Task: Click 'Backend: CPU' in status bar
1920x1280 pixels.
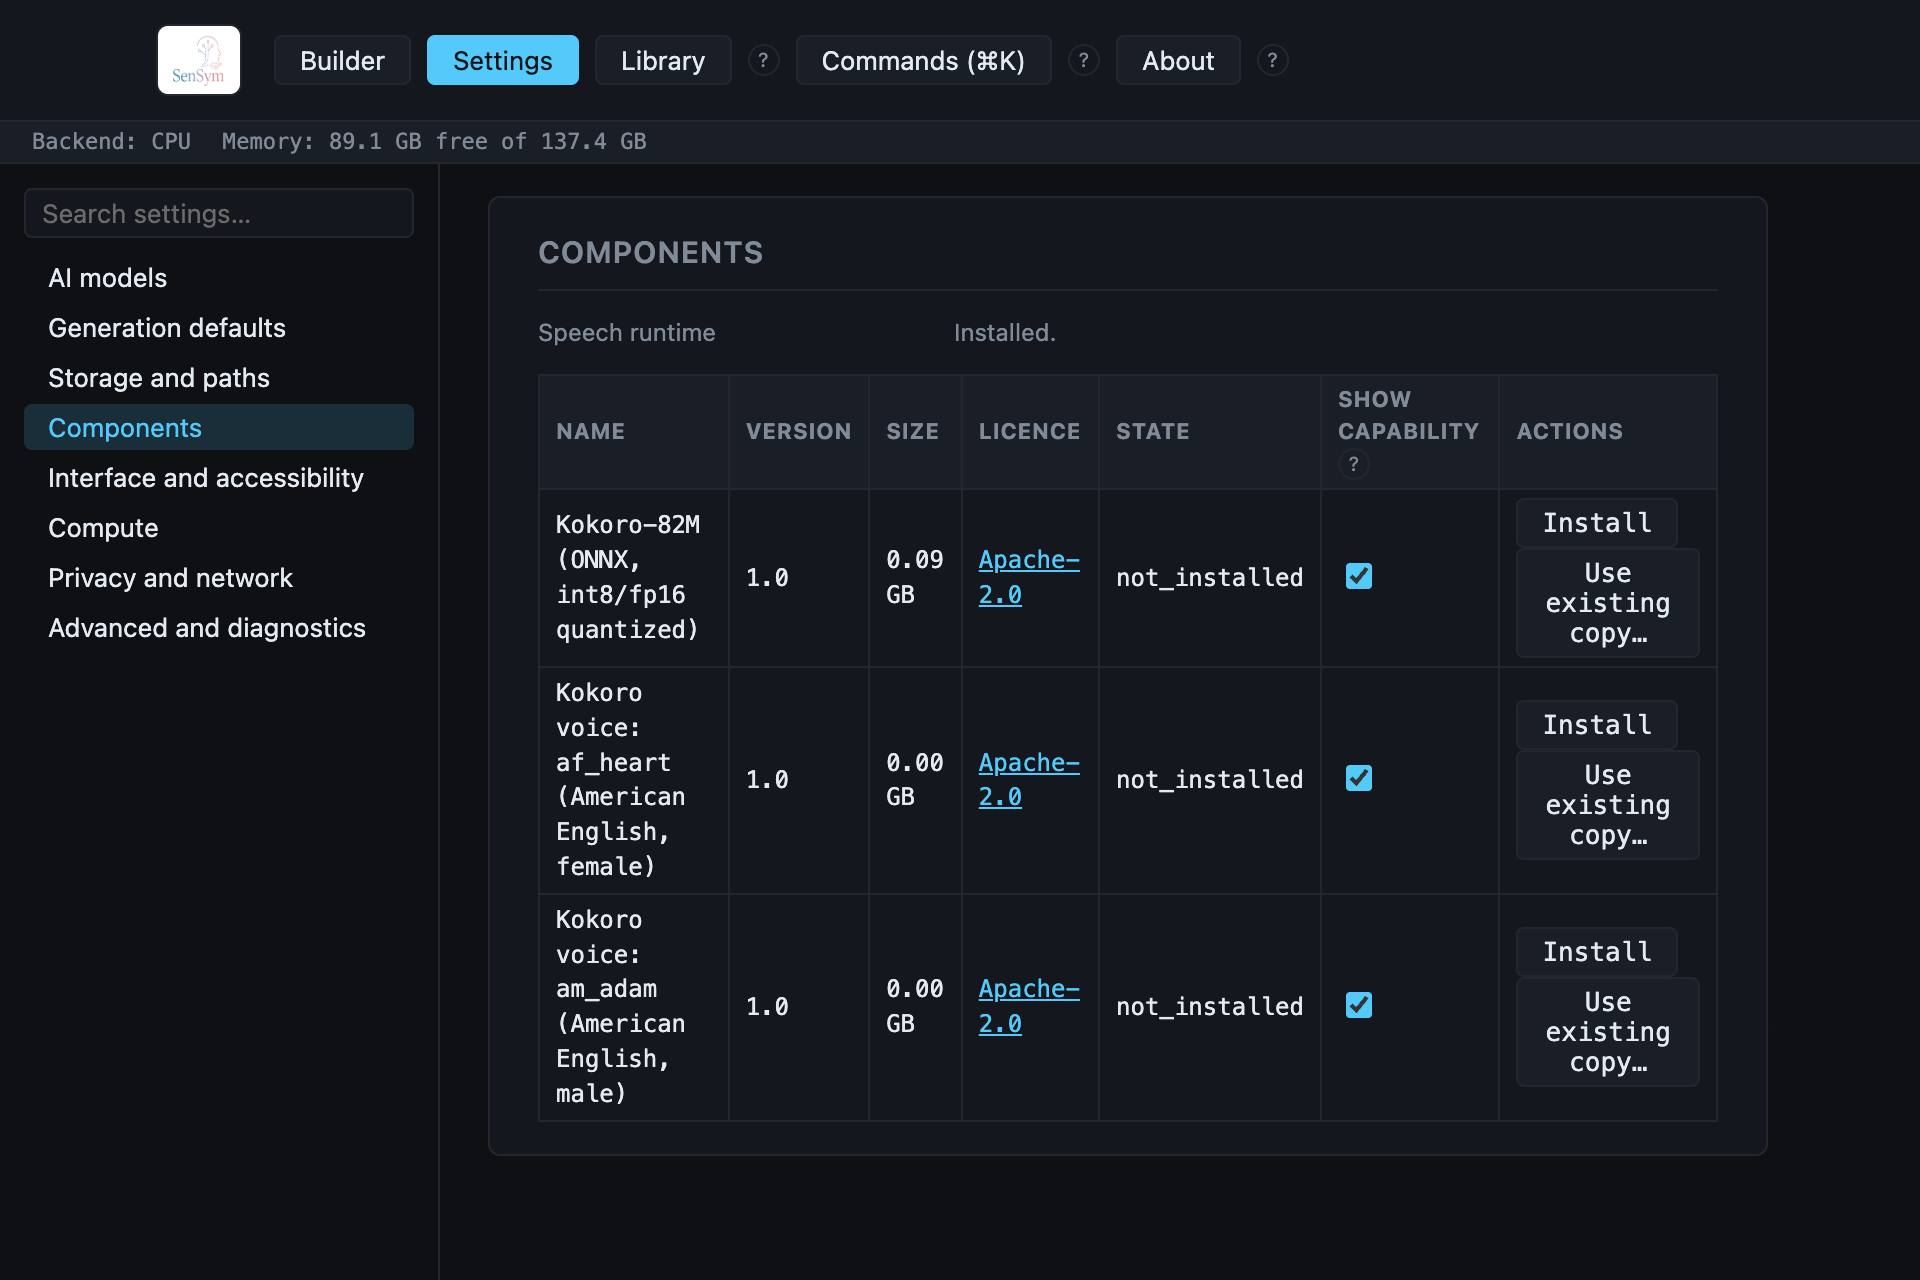Action: click(x=111, y=141)
